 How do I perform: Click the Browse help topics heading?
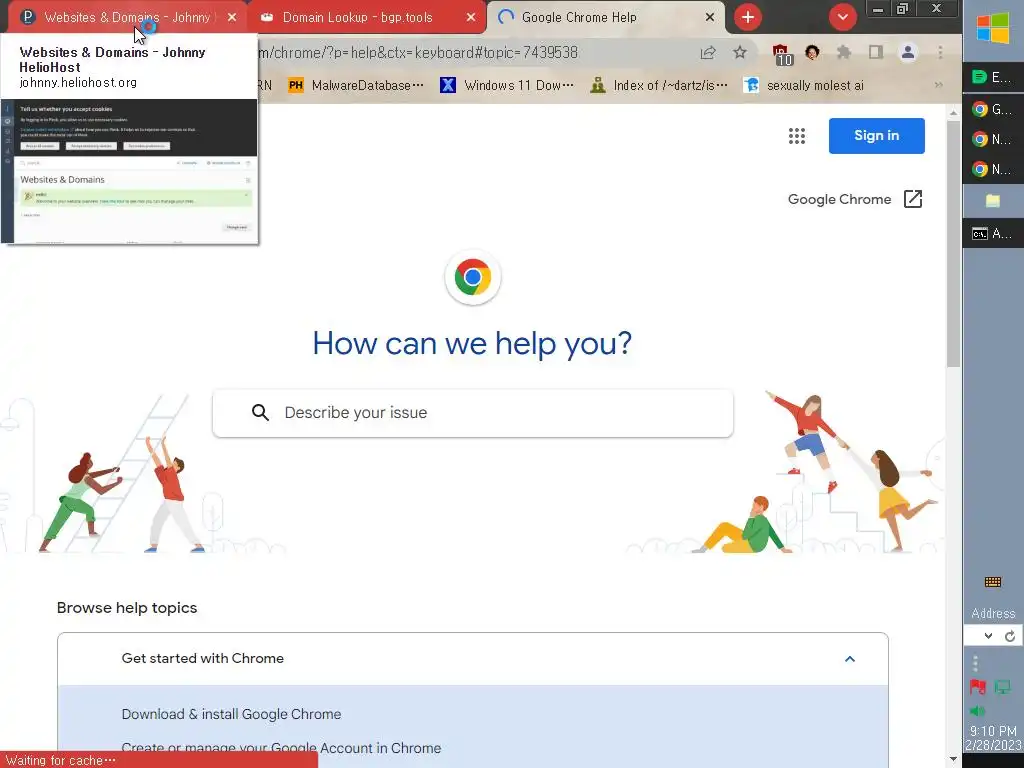point(127,608)
